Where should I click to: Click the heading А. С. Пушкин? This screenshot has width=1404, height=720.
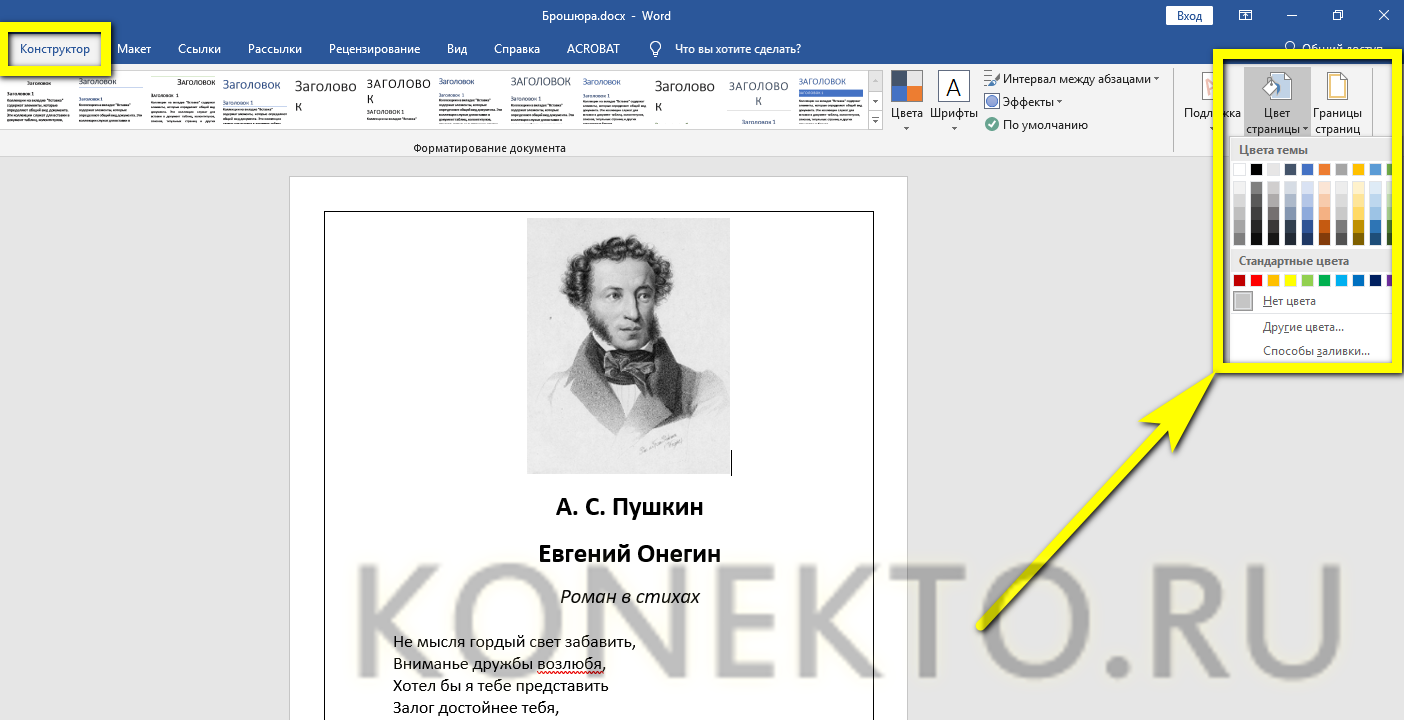(629, 507)
